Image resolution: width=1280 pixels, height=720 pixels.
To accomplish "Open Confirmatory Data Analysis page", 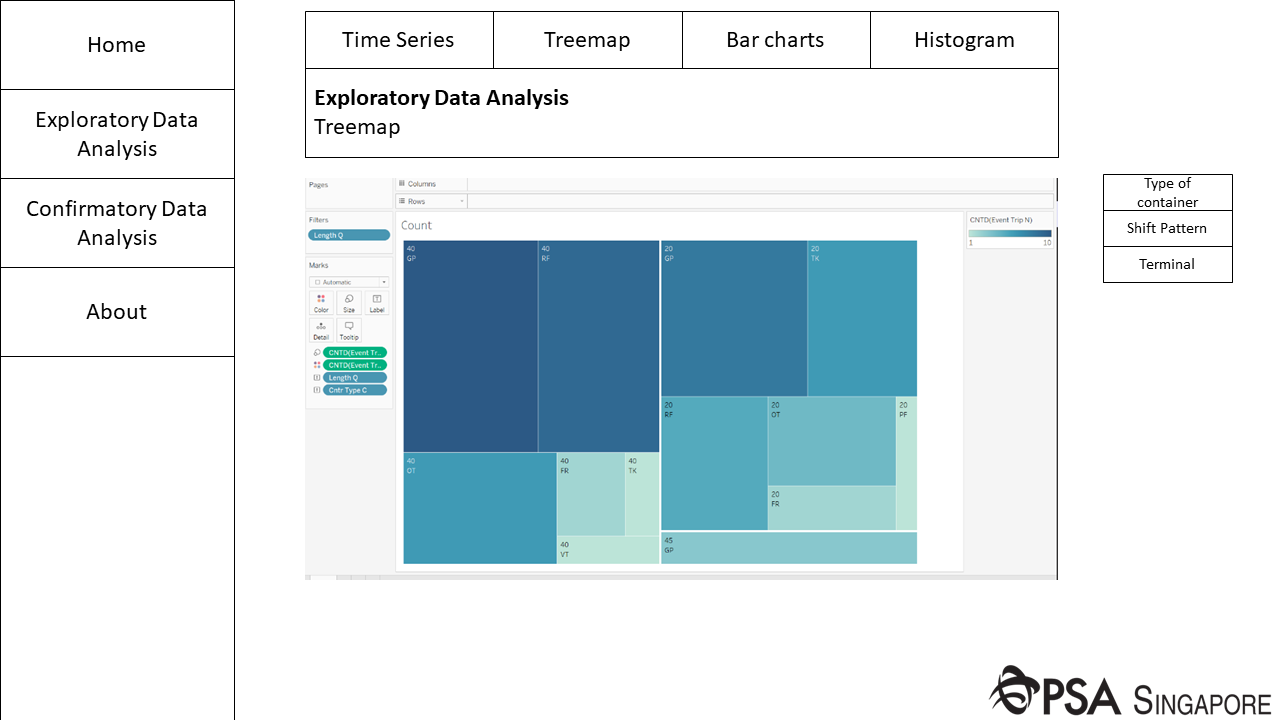I will [117, 223].
